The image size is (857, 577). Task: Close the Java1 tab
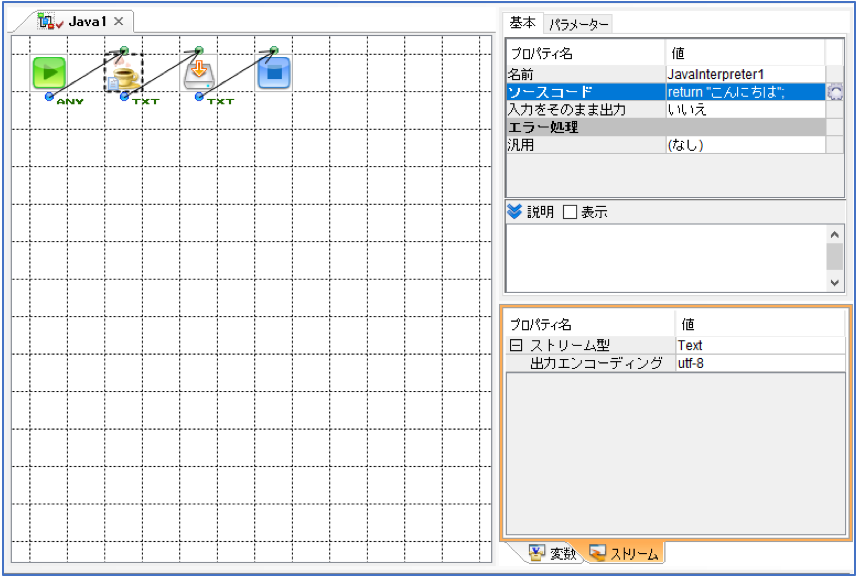pyautogui.click(x=119, y=21)
